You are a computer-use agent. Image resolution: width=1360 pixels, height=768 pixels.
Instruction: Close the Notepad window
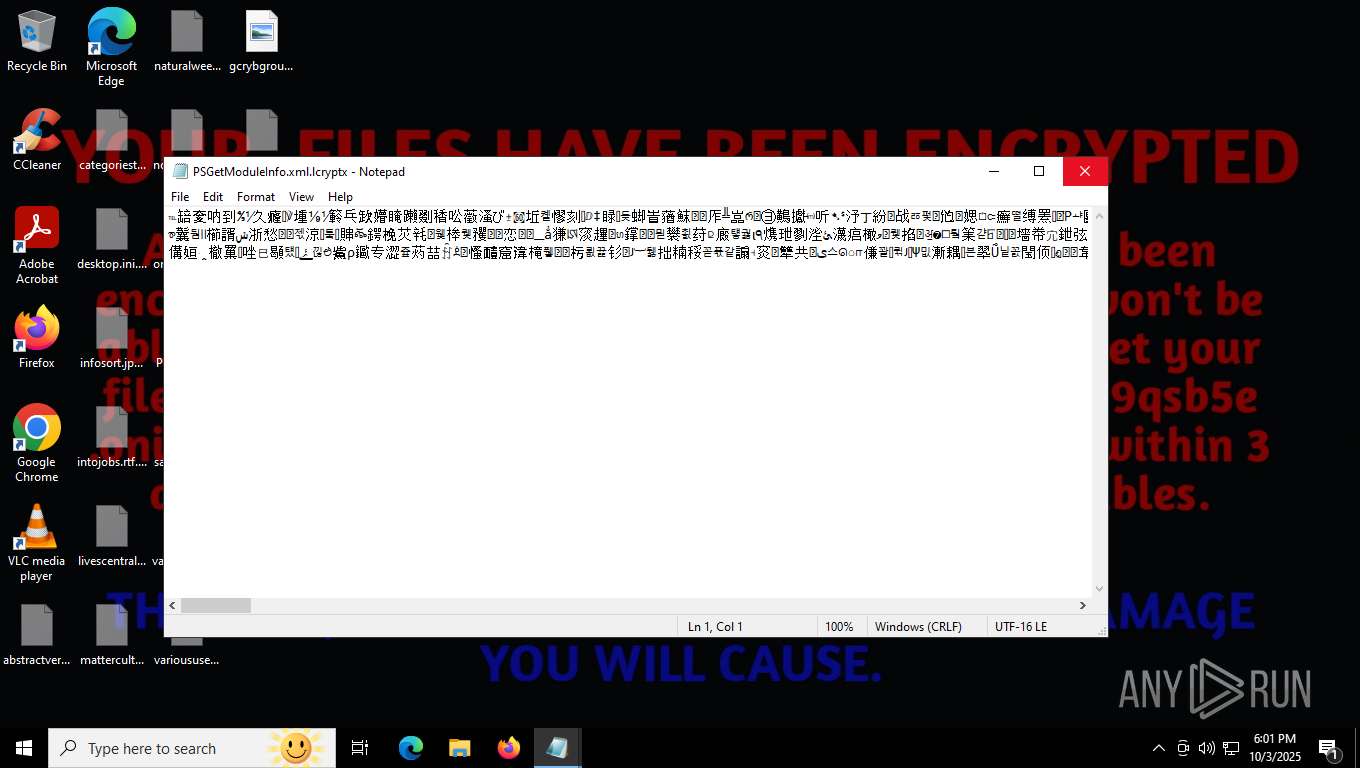pyautogui.click(x=1085, y=171)
